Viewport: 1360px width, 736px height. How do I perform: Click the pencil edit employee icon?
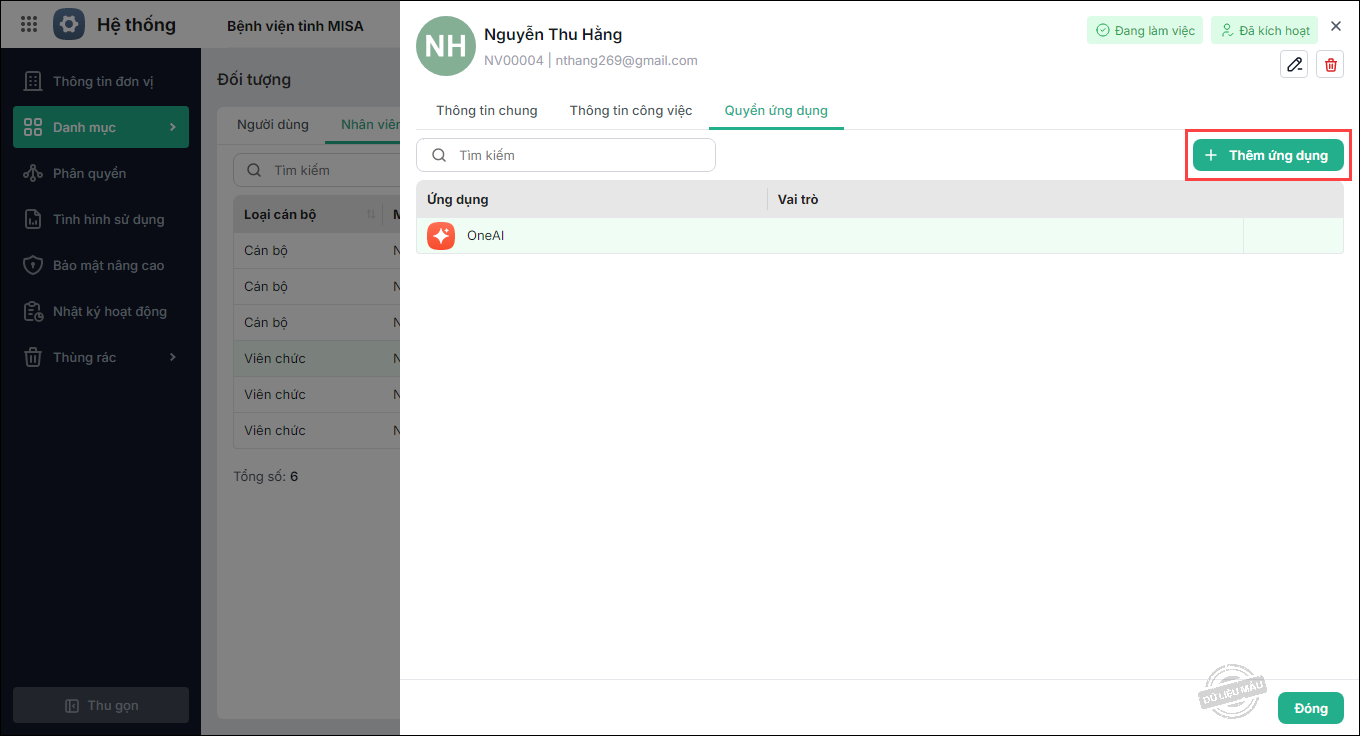[1294, 64]
